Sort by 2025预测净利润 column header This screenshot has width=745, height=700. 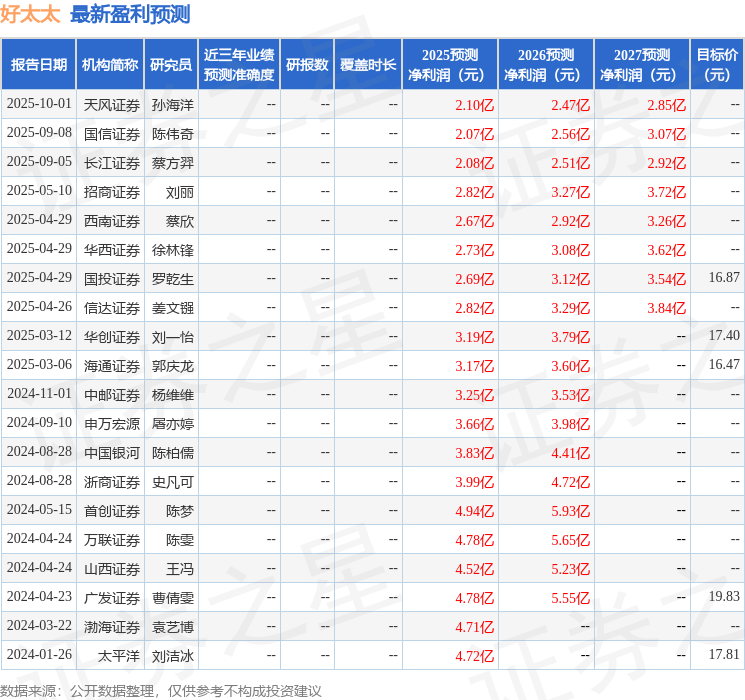(450, 64)
